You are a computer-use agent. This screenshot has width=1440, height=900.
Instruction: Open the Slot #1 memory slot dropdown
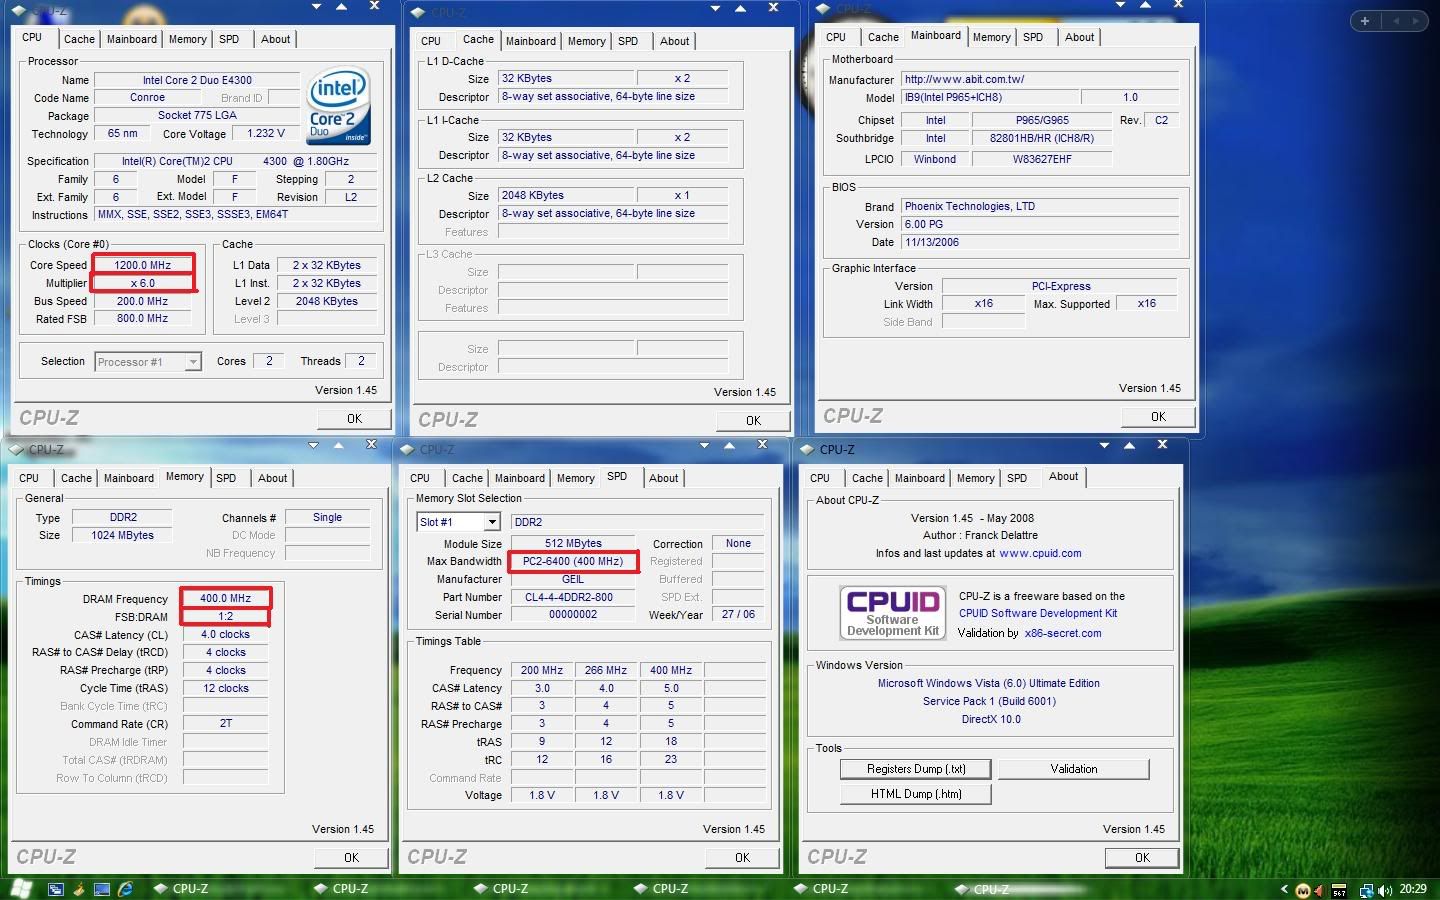[492, 522]
